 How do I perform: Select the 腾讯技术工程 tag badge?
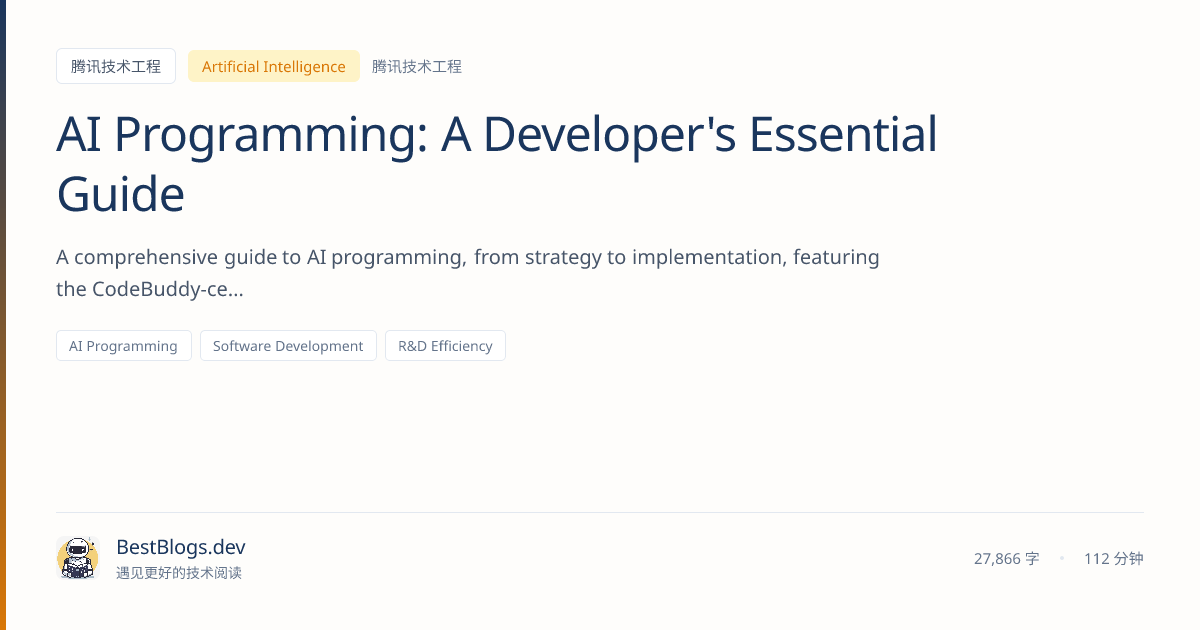(x=115, y=66)
